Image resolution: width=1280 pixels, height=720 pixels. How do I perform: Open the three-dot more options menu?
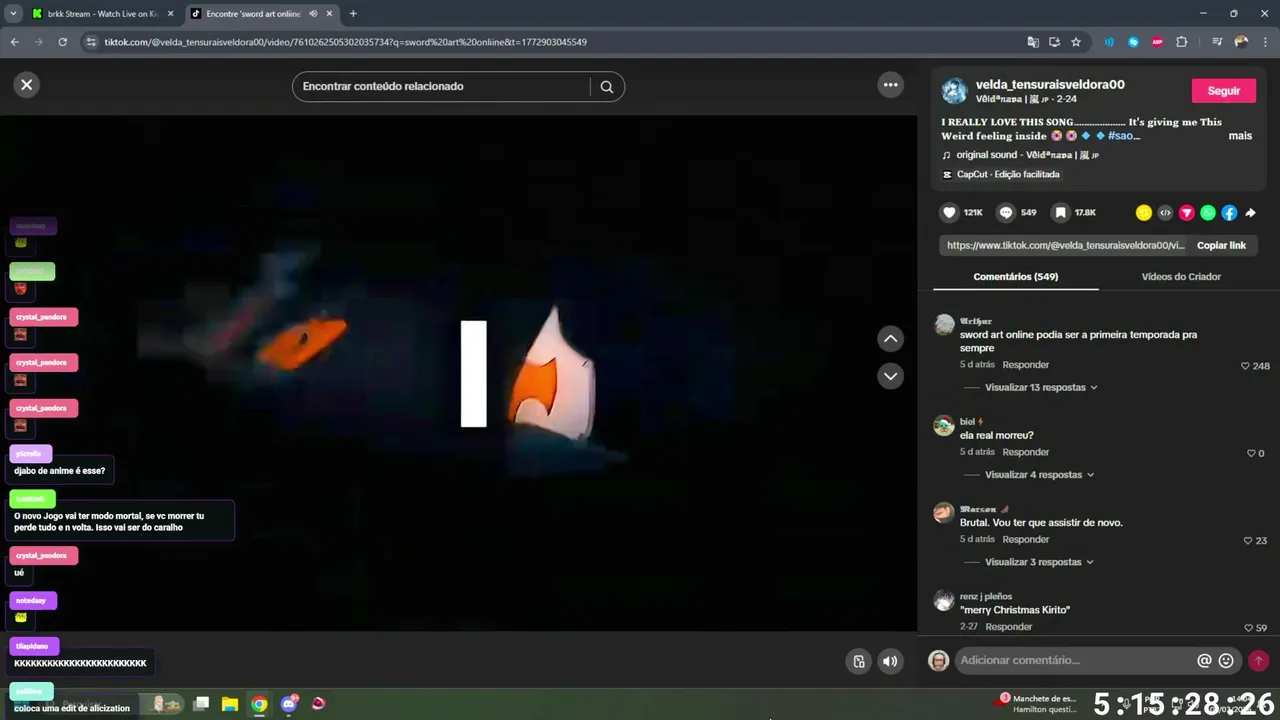pos(891,85)
